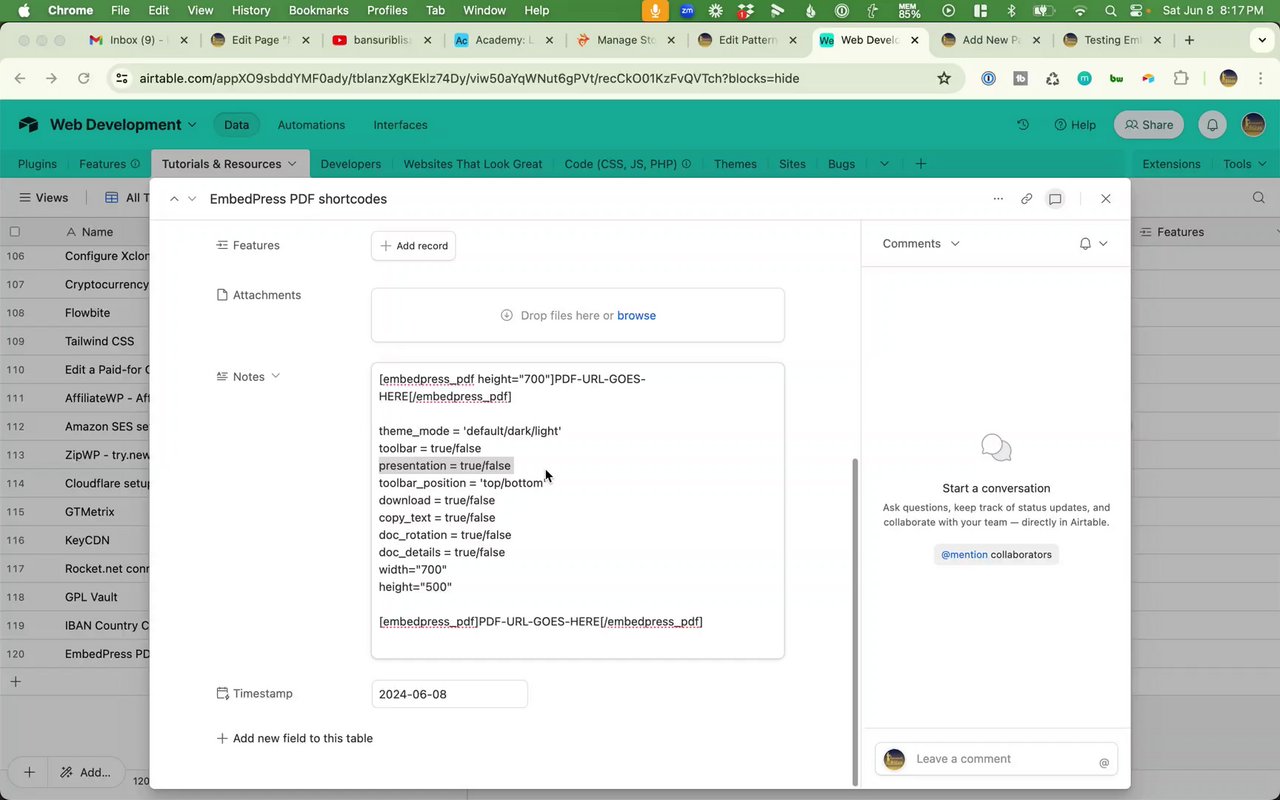Click the Airtable base logo icon
The height and width of the screenshot is (800, 1280).
(29, 125)
